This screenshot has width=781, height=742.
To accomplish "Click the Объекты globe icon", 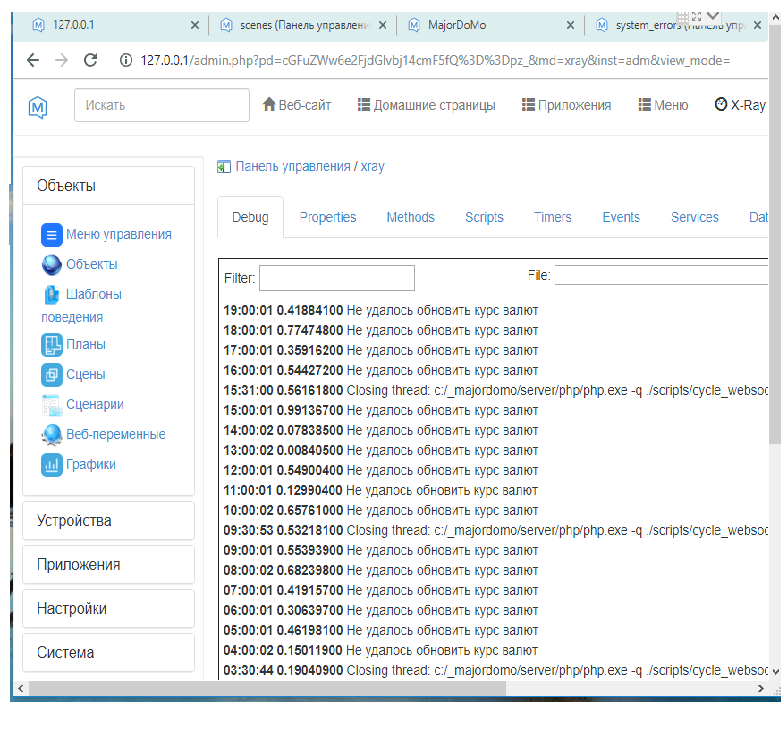I will click(x=52, y=265).
